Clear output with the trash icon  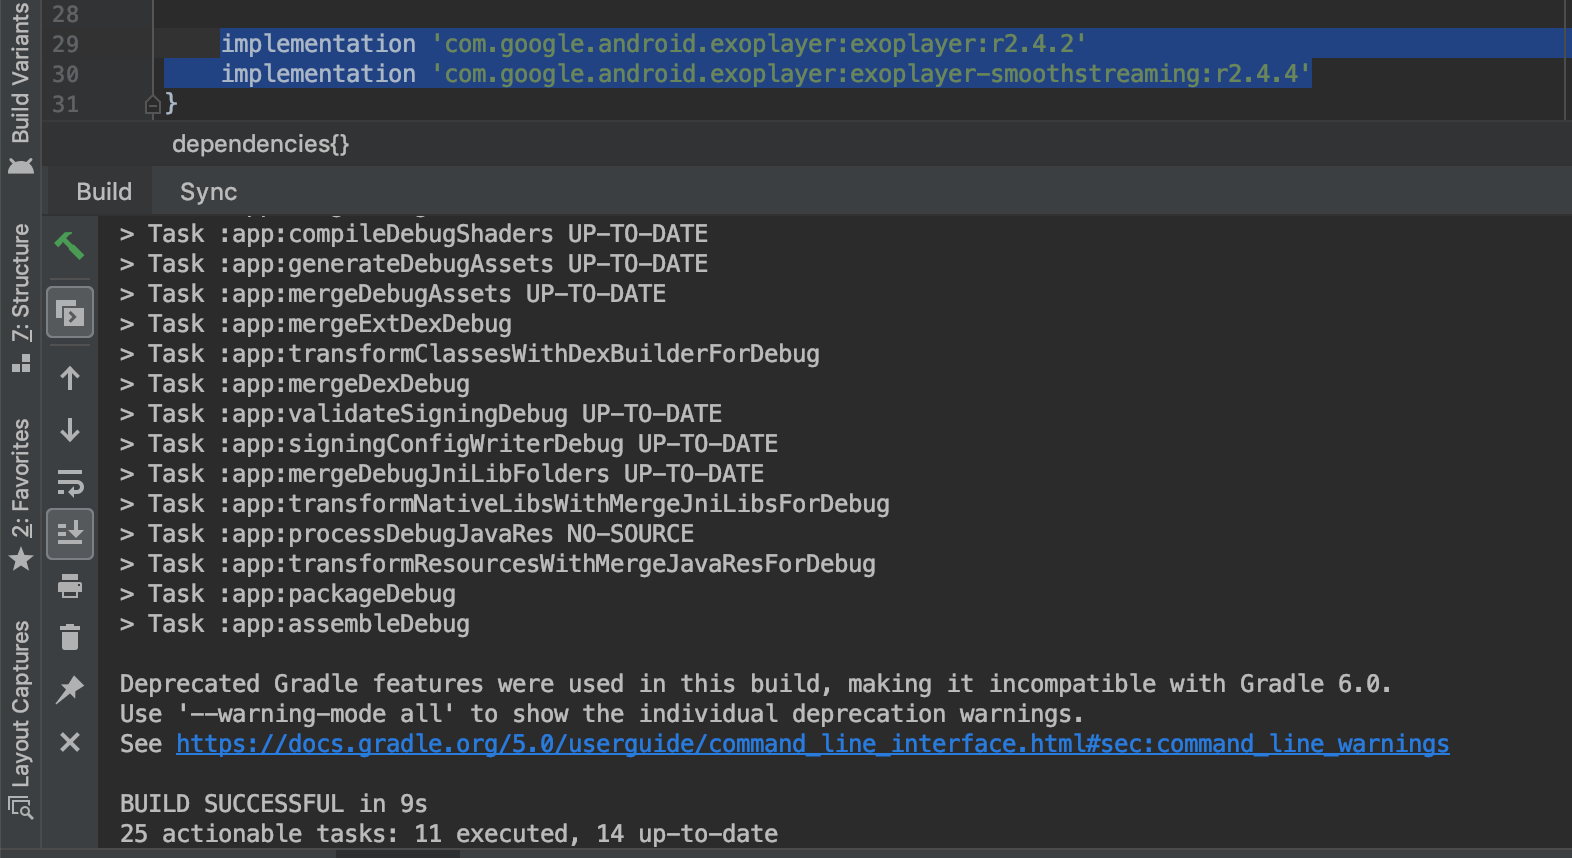point(70,637)
